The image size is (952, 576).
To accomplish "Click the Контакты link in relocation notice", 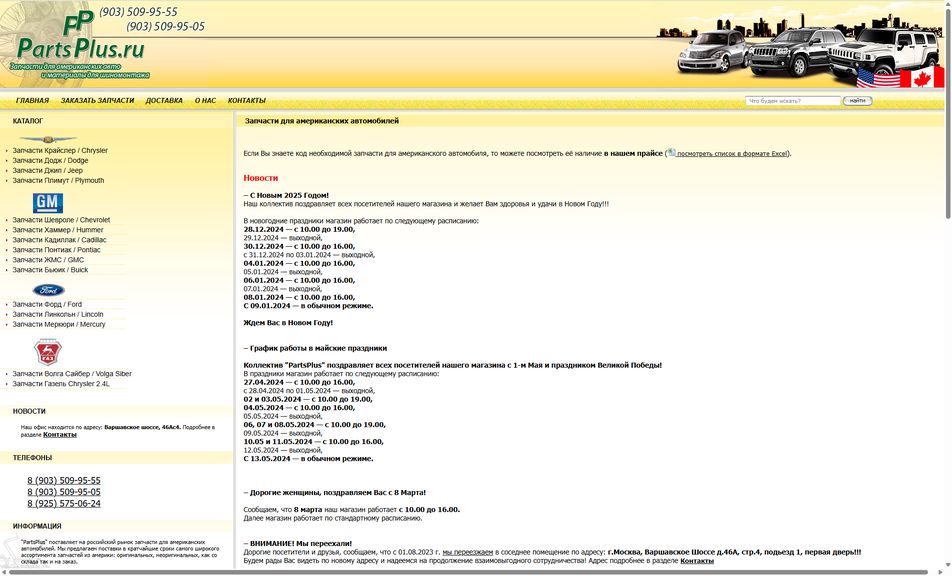I will pos(697,561).
